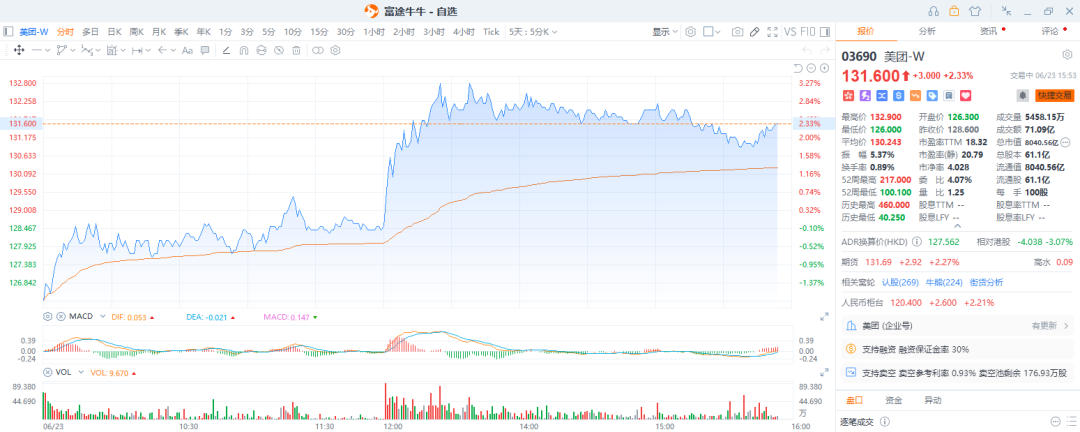Switch to the 资金 bottom tab
The width and height of the screenshot is (1080, 432).
point(894,400)
